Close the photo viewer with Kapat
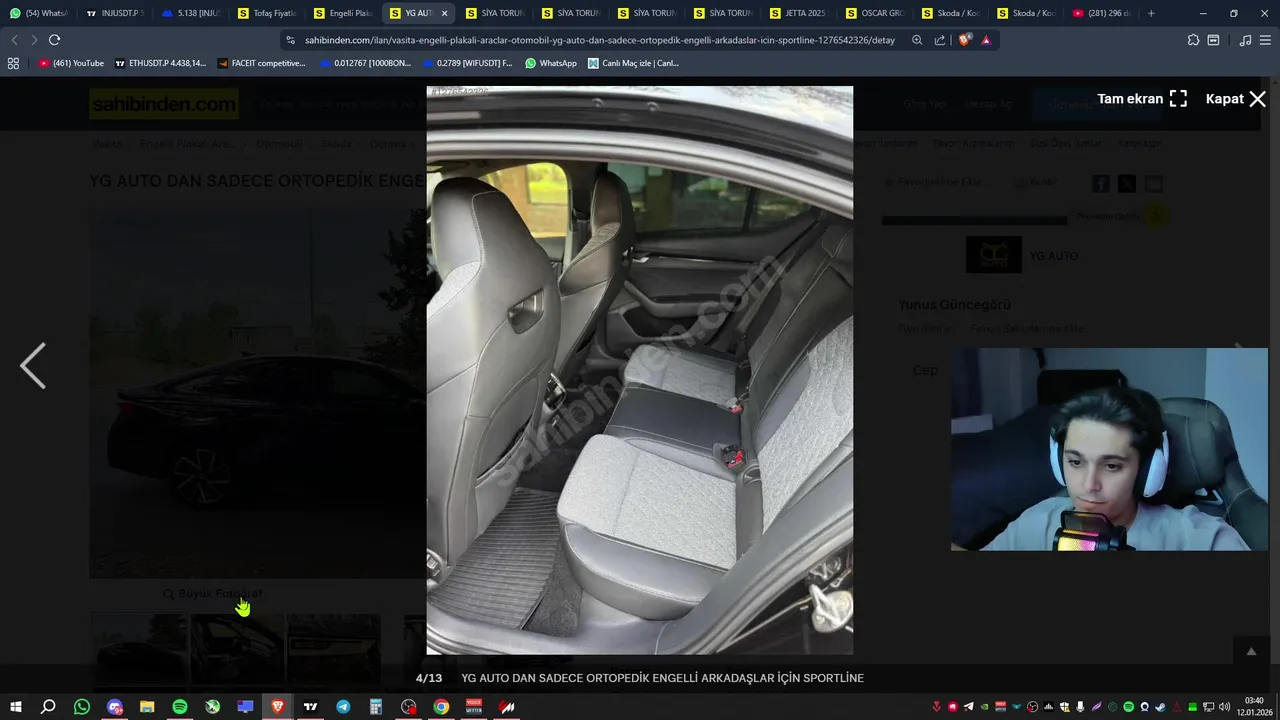This screenshot has width=1280, height=720. click(x=1236, y=99)
